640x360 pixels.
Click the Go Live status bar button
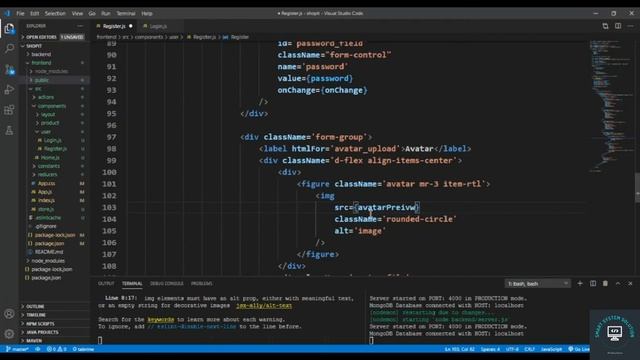[x=578, y=349]
